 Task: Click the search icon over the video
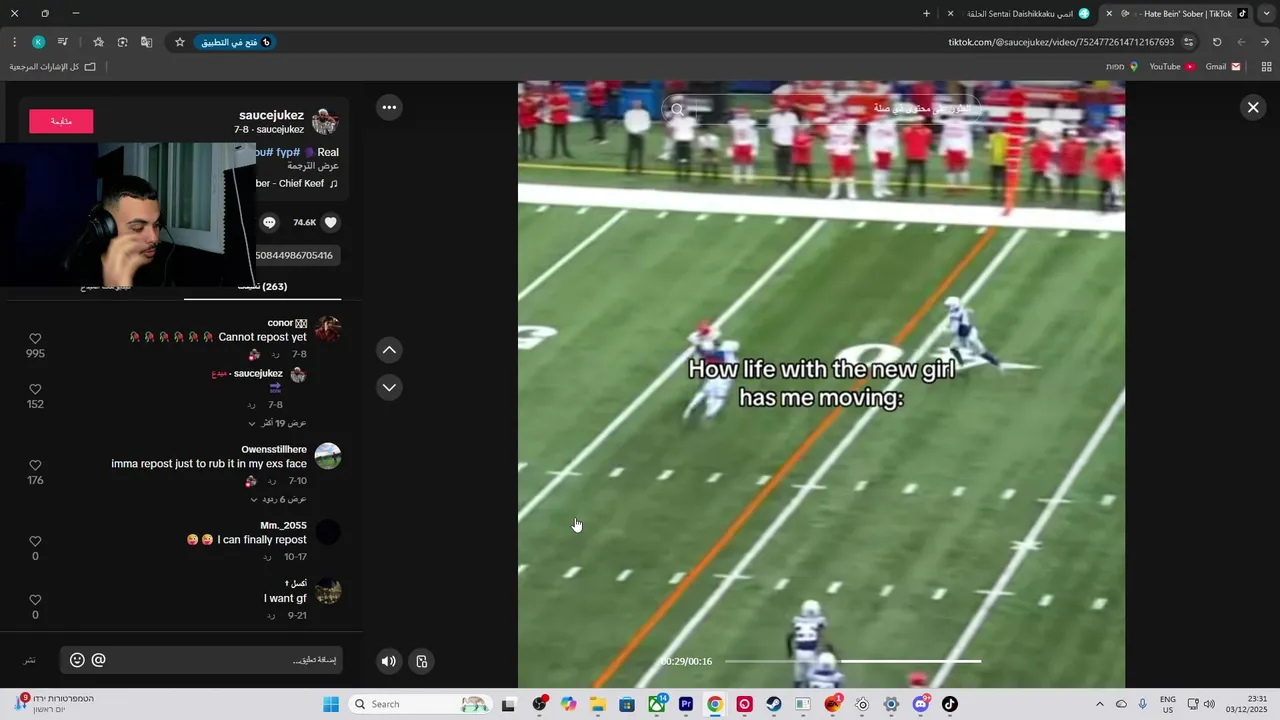point(677,109)
